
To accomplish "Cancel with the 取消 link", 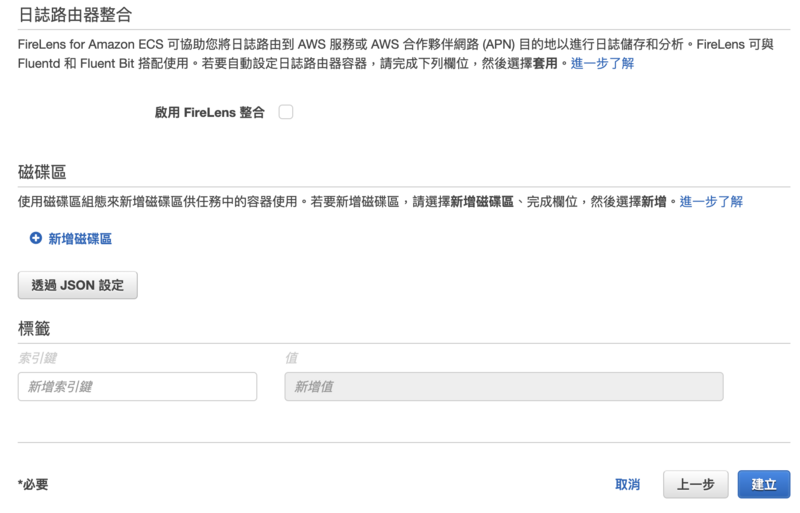I will [627, 484].
